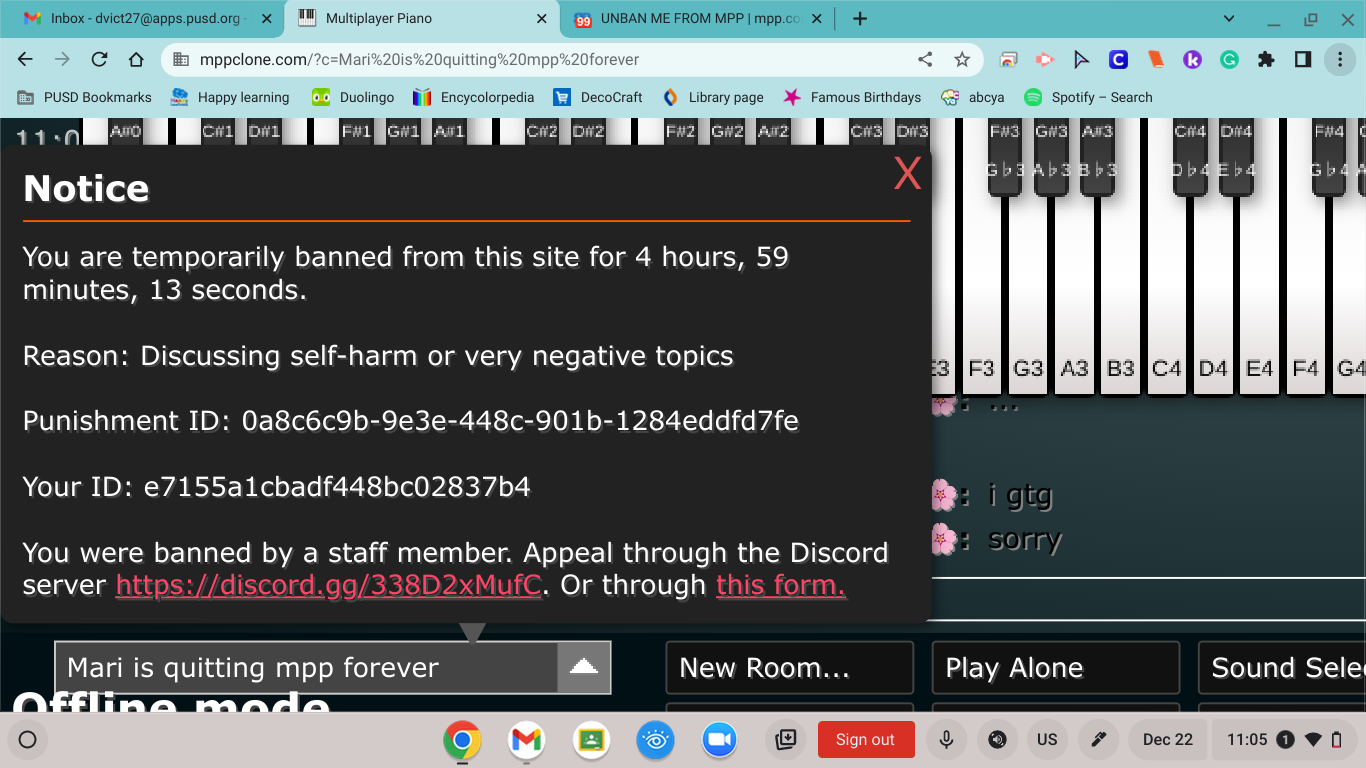The width and height of the screenshot is (1366, 768).
Task: Toggle microphone in the shelf
Action: [945, 740]
